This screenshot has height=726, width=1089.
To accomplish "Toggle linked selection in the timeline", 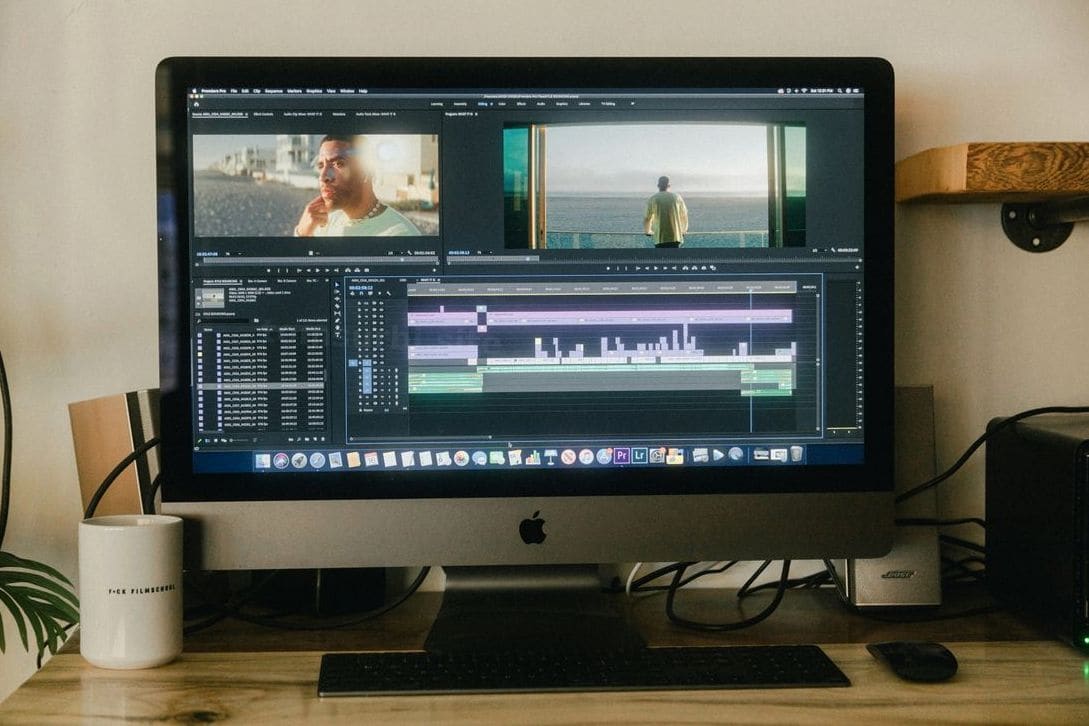I will (370, 294).
